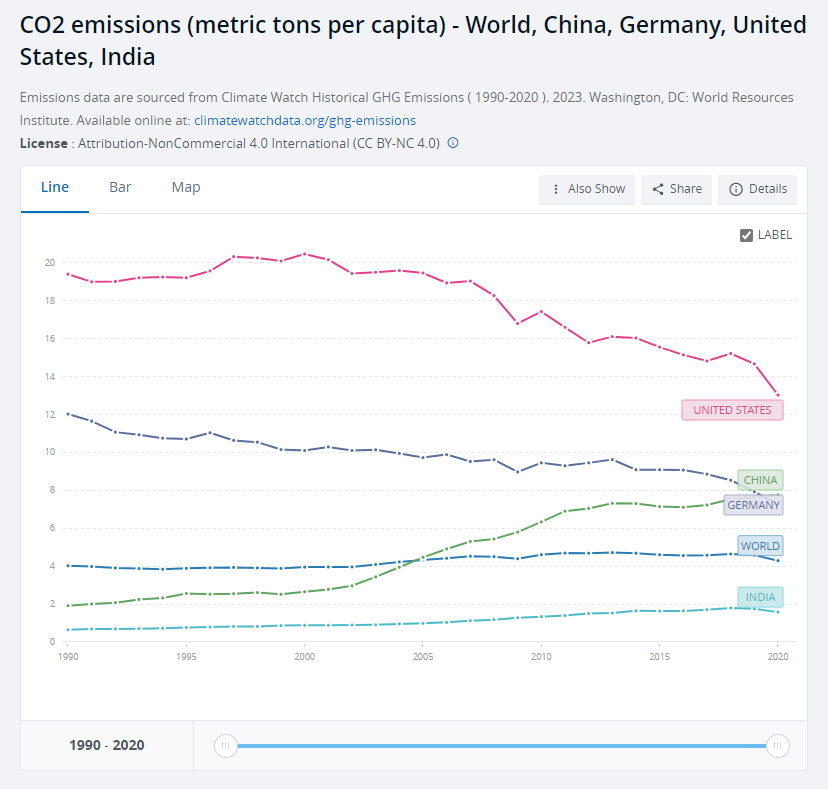
Task: Select the Line tab
Action: 55,188
